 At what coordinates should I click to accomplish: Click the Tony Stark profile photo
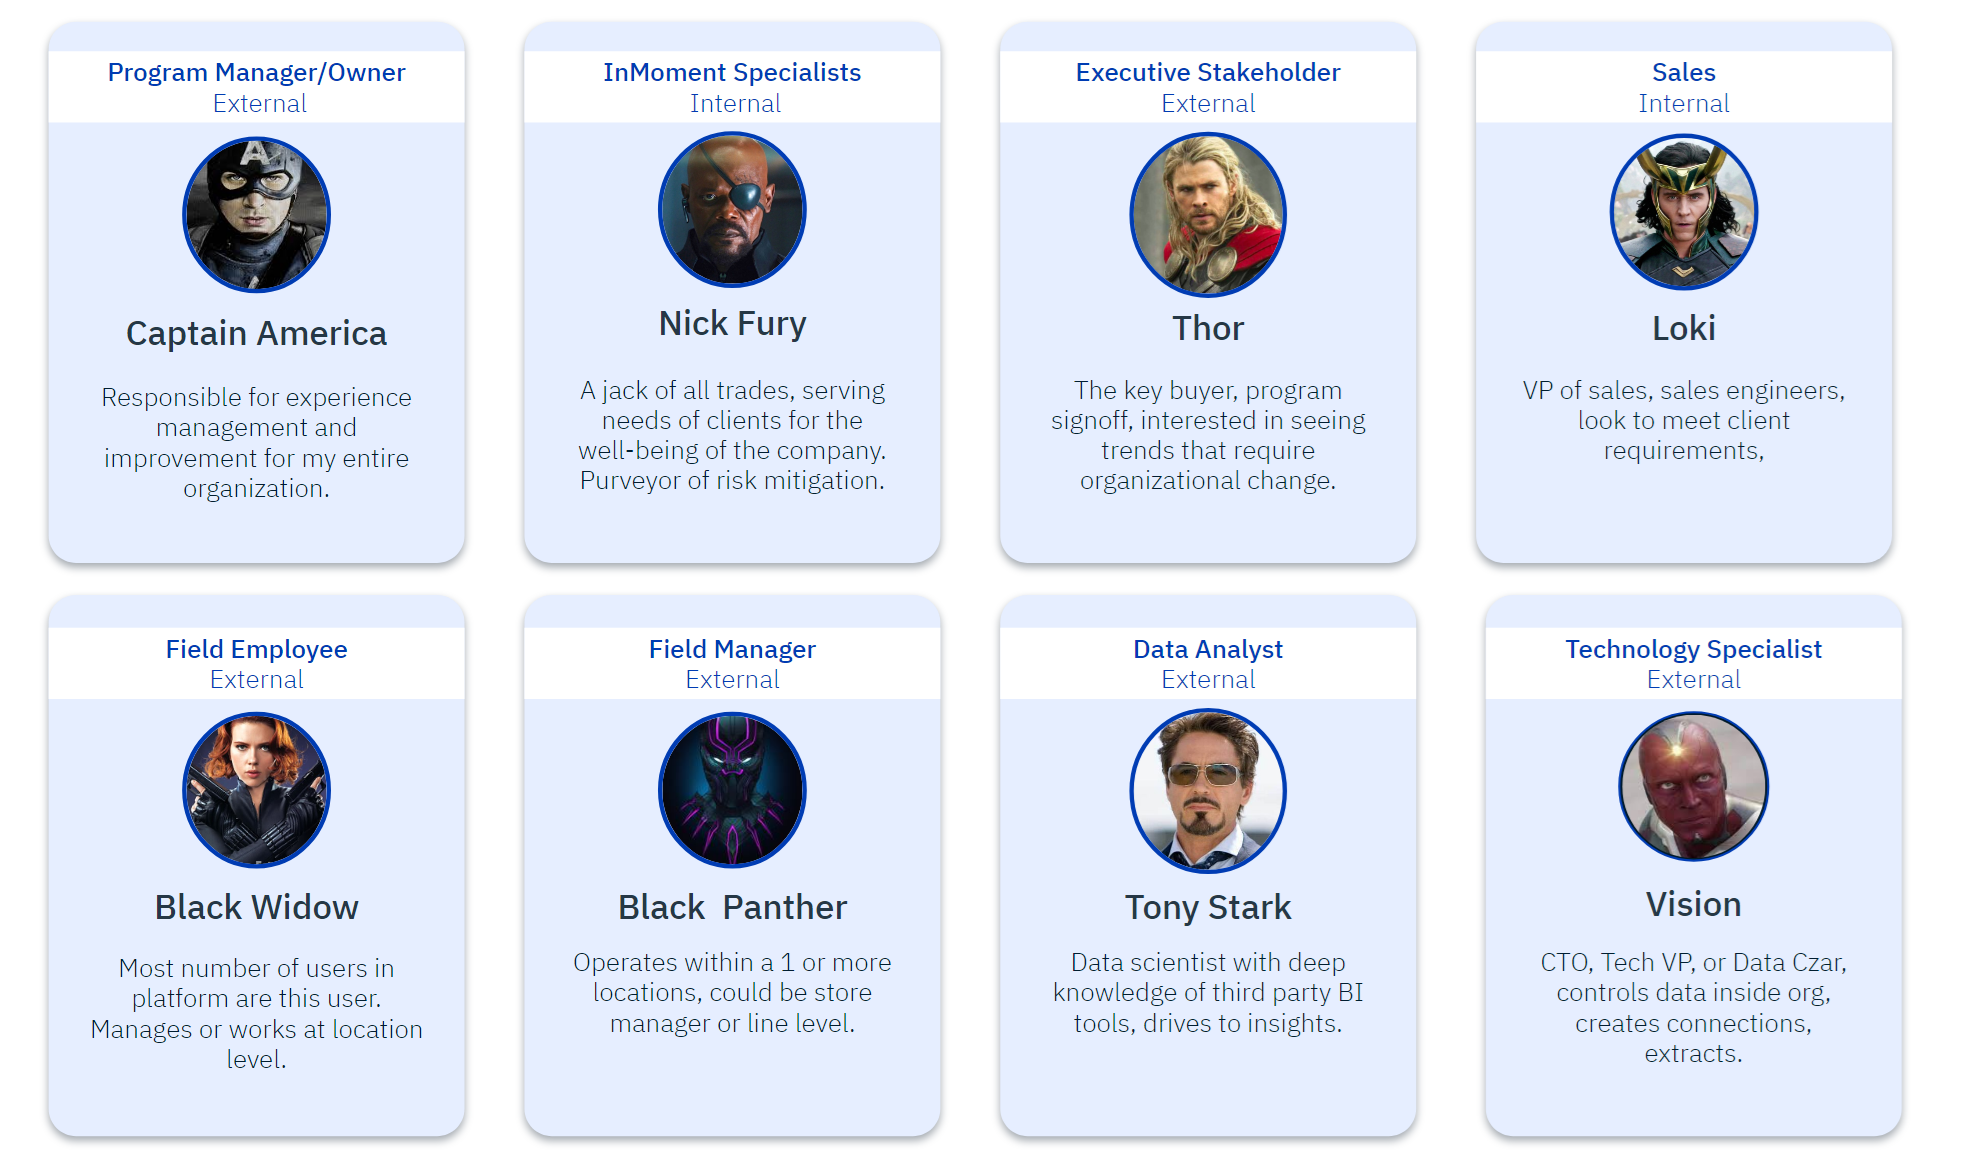(1208, 791)
